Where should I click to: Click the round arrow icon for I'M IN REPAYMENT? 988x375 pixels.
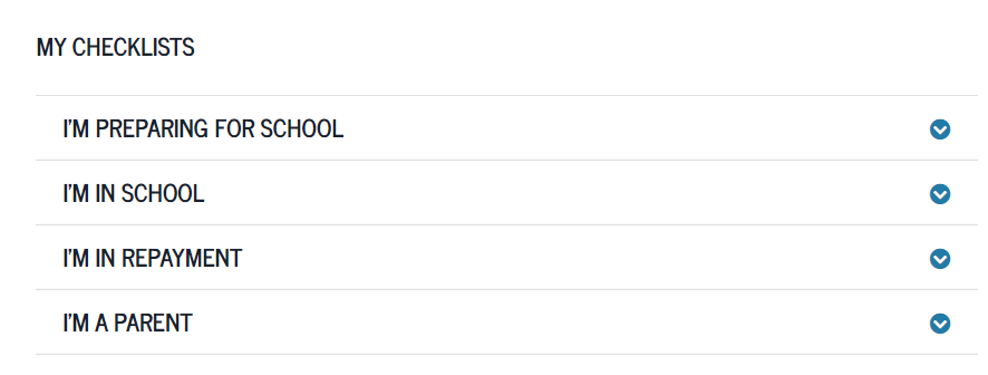click(939, 259)
